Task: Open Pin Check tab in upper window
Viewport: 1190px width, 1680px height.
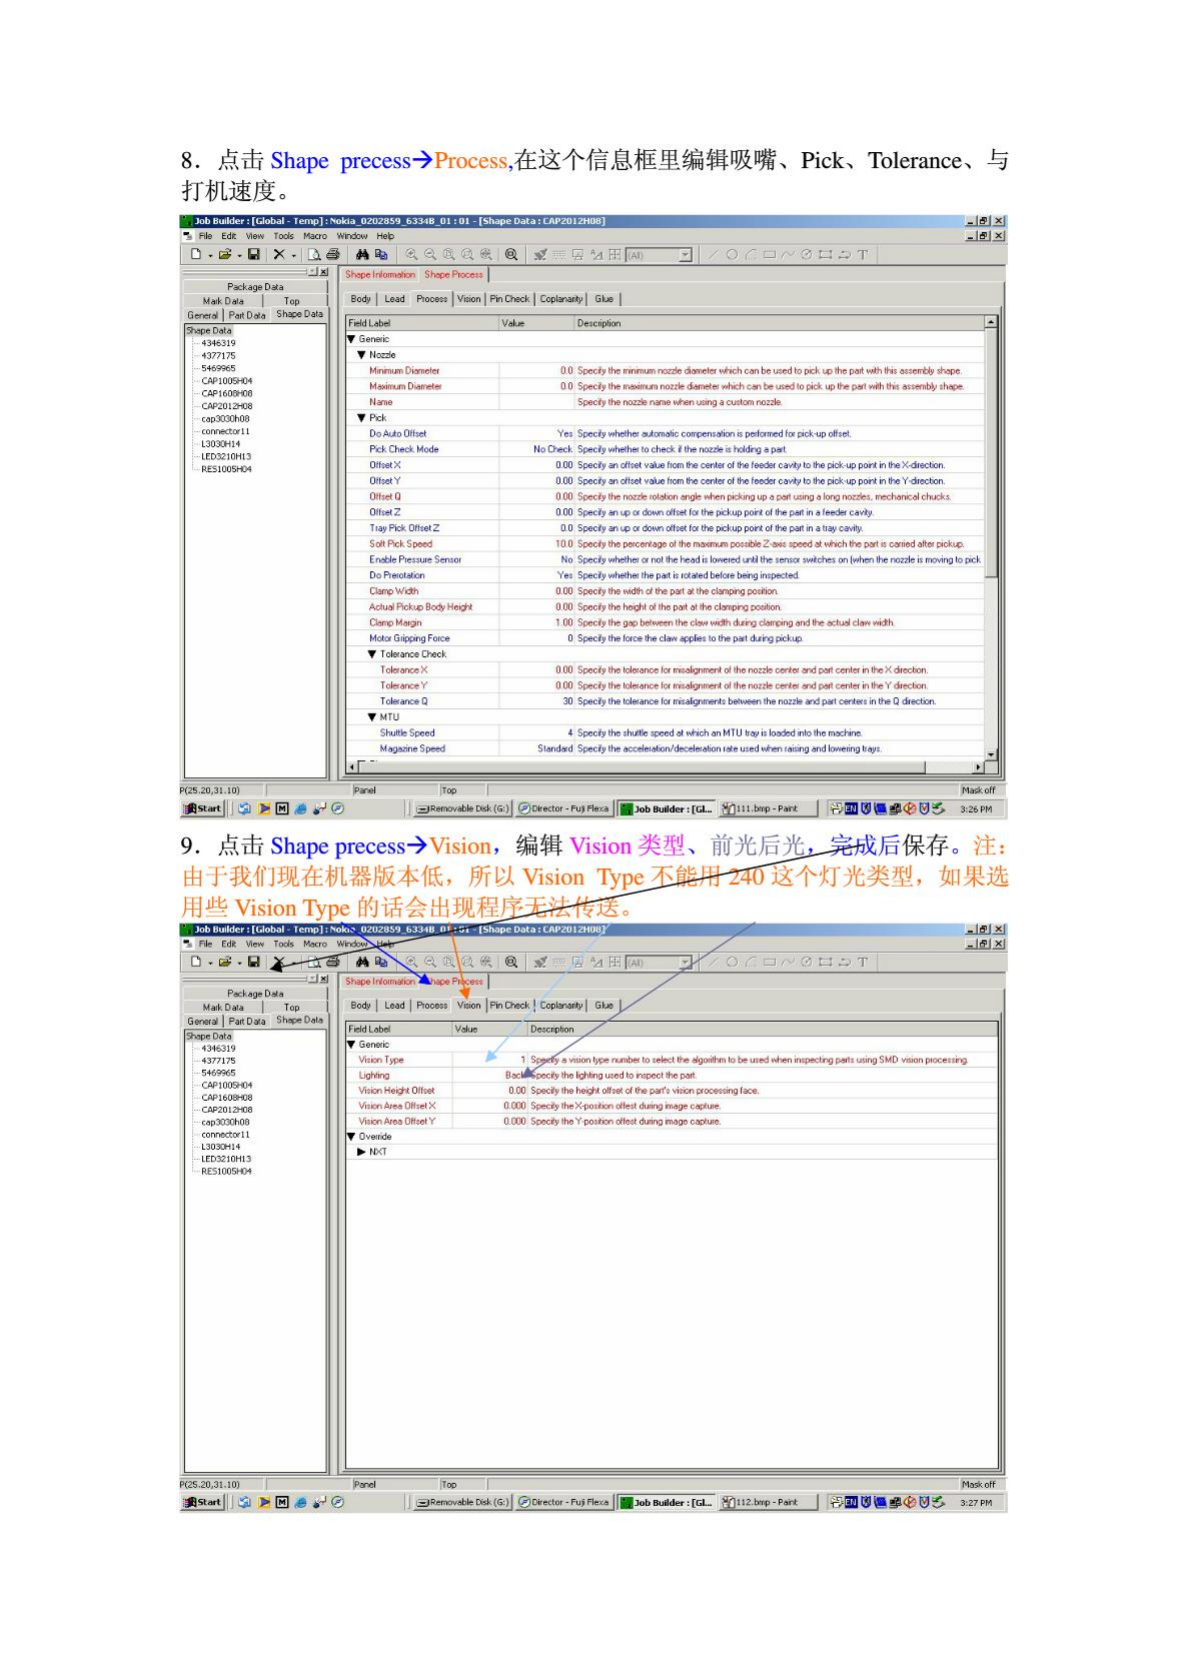Action: [x=510, y=299]
